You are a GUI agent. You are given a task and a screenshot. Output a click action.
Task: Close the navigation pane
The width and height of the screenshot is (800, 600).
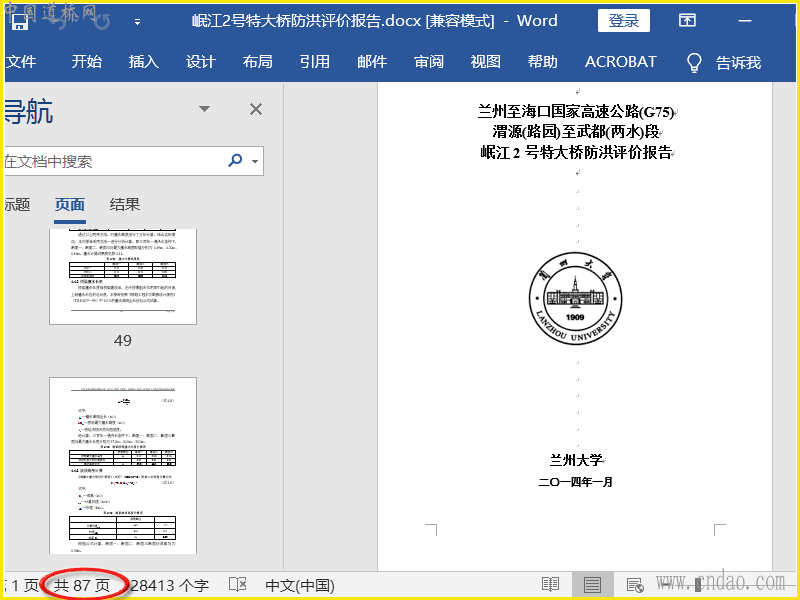[x=256, y=109]
